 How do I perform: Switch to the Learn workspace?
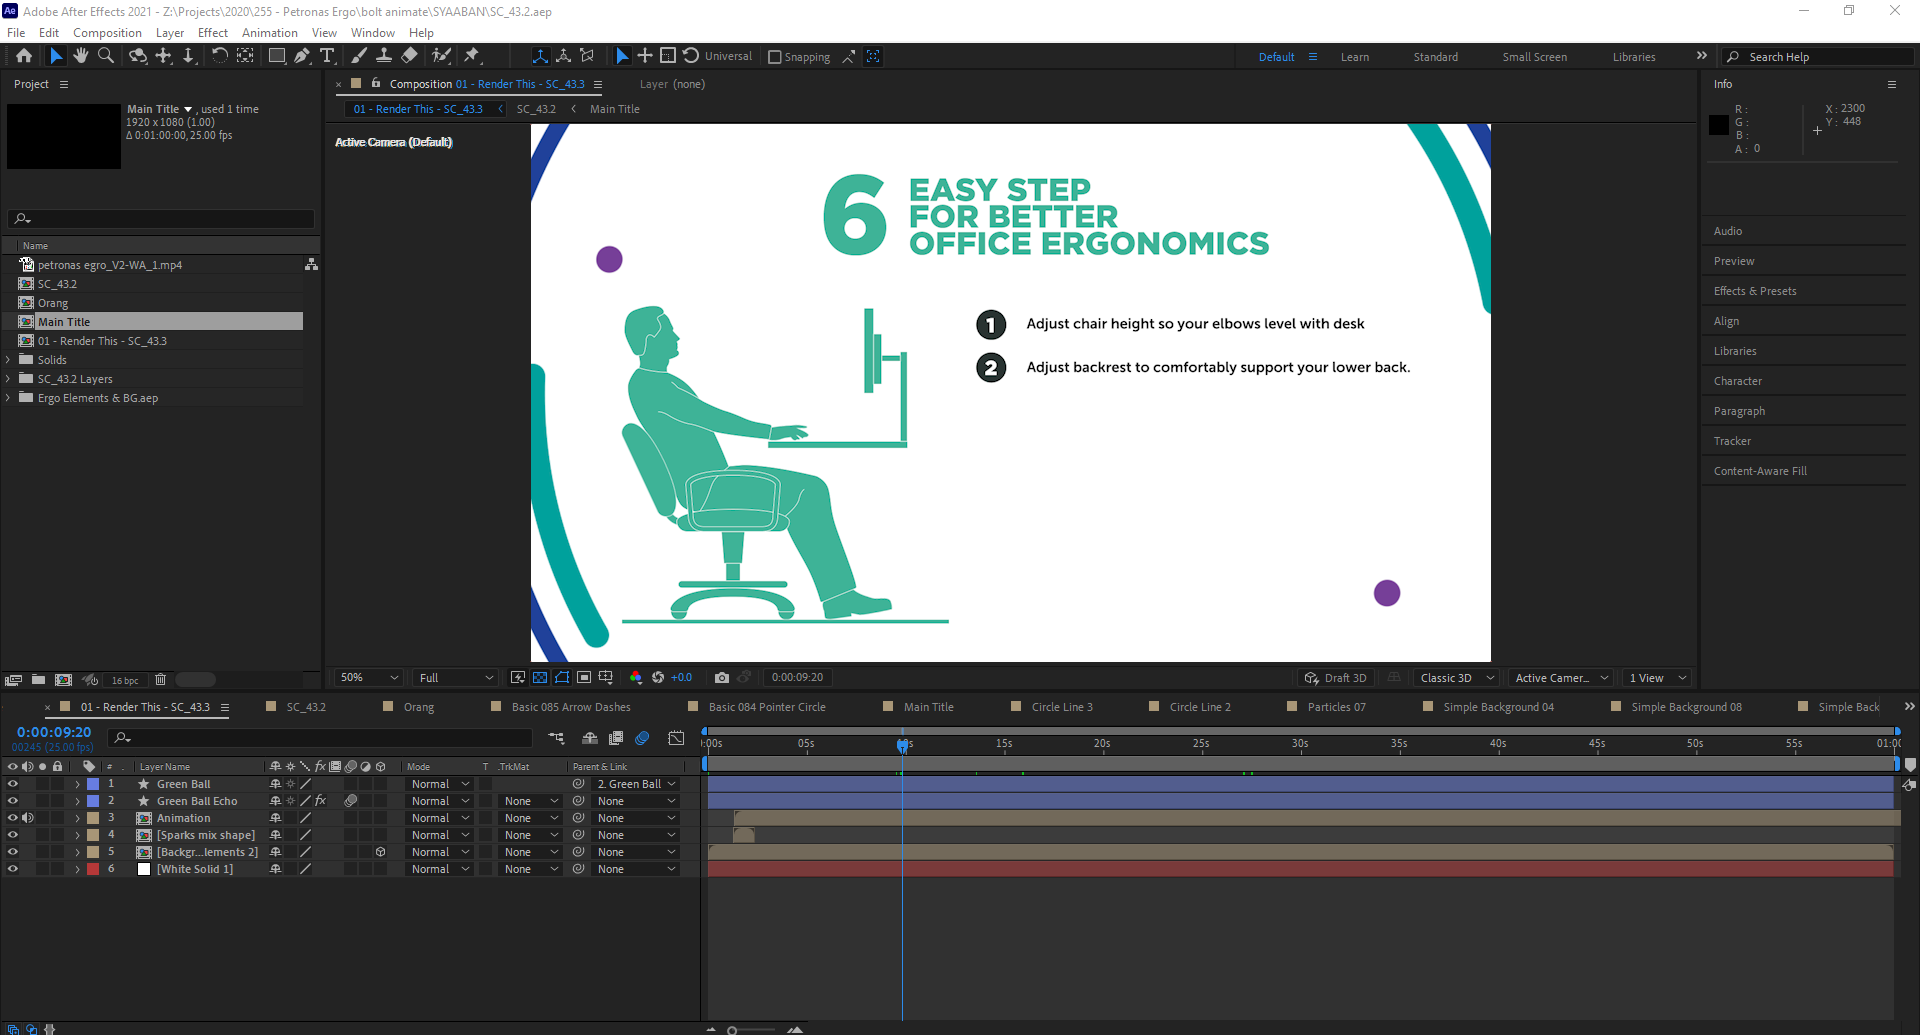1354,57
